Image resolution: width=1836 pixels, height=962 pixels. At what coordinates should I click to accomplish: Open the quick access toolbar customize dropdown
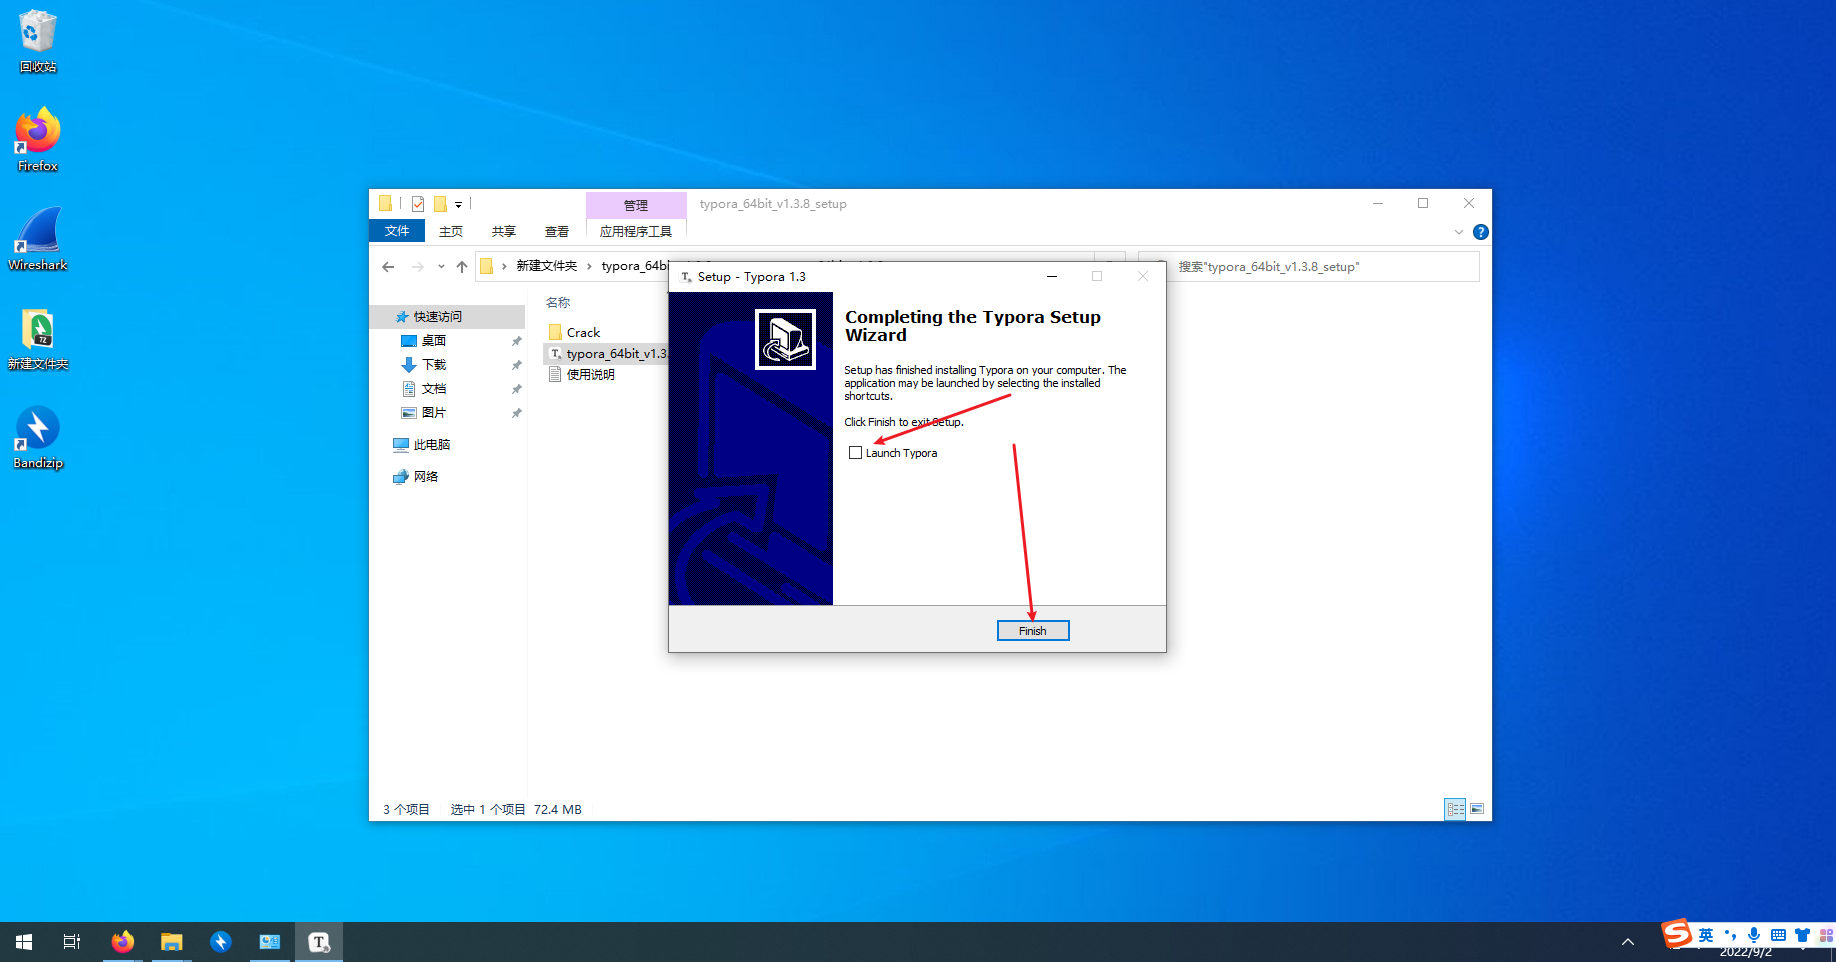pos(459,204)
